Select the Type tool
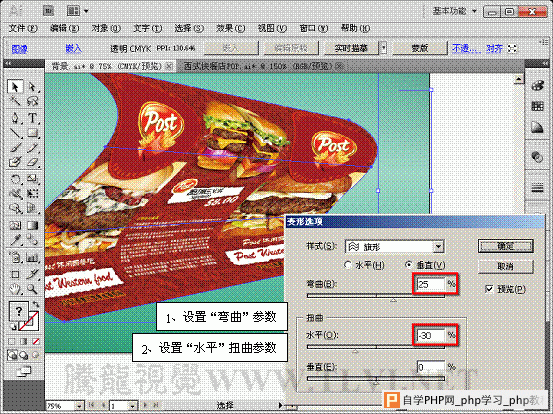The width and height of the screenshot is (553, 414). click(x=32, y=117)
